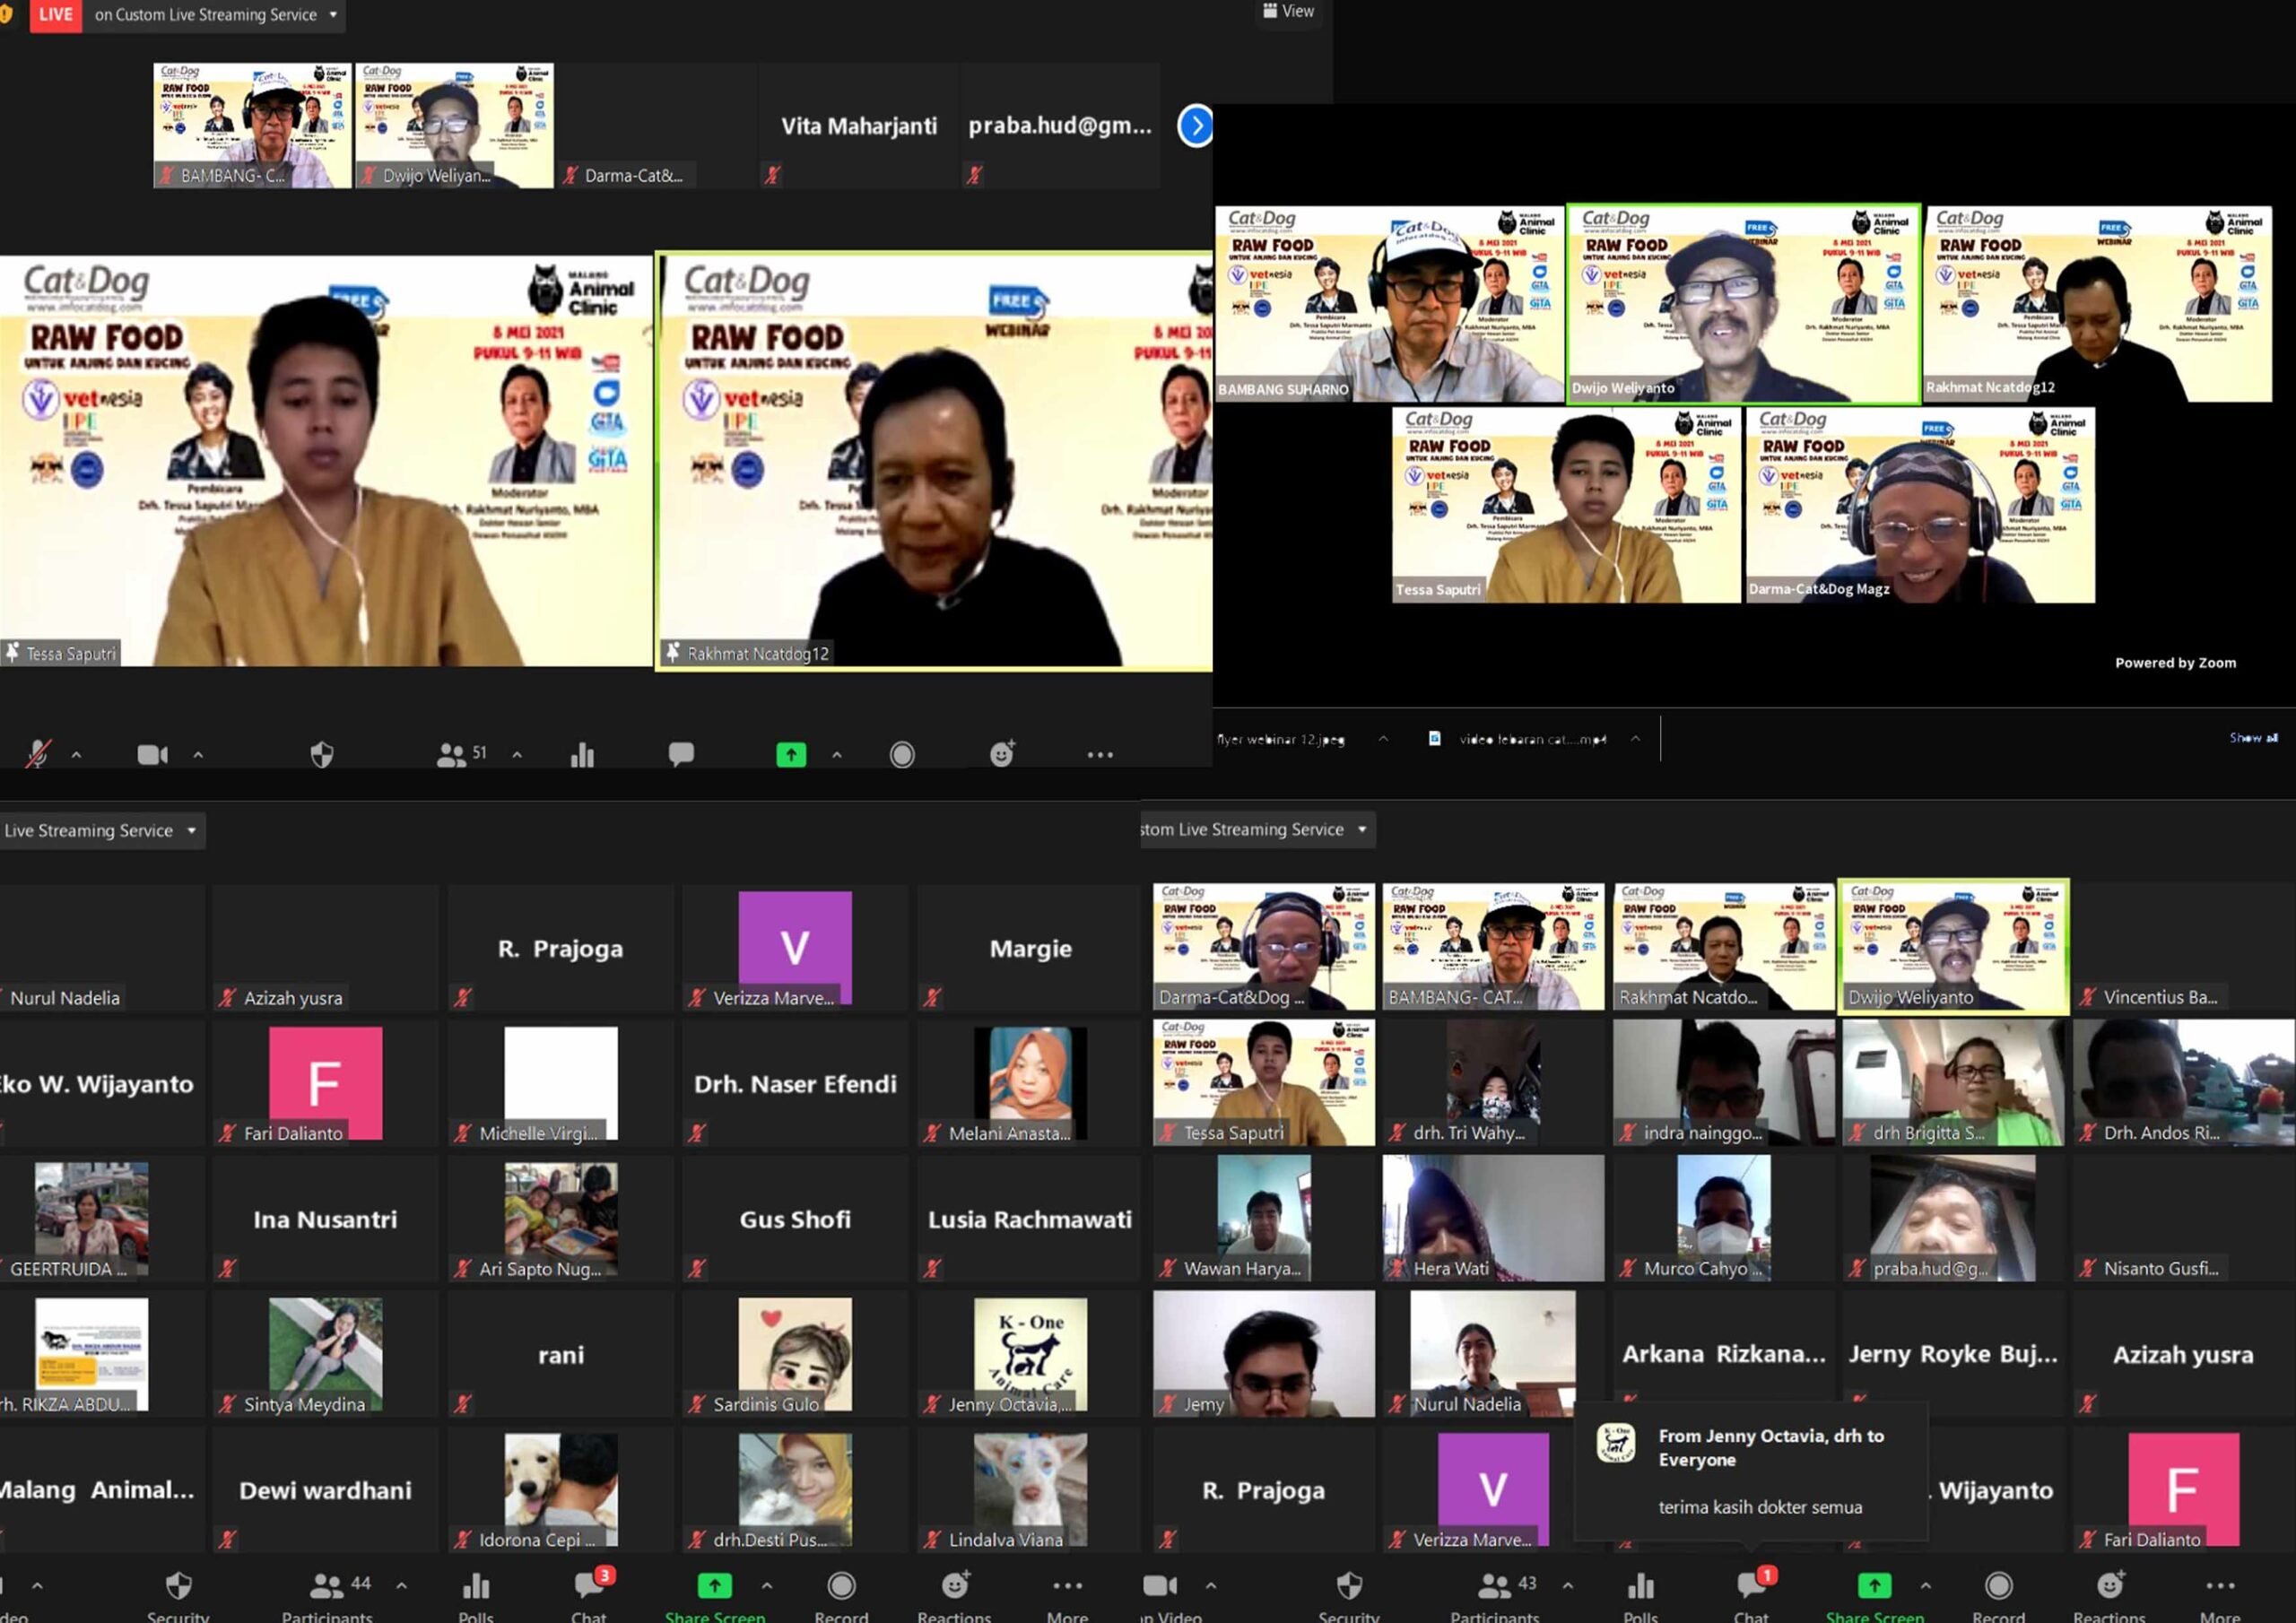Open the three-dot More menu in the 51-participant toolbar
The width and height of the screenshot is (2296, 1623).
coord(1100,755)
